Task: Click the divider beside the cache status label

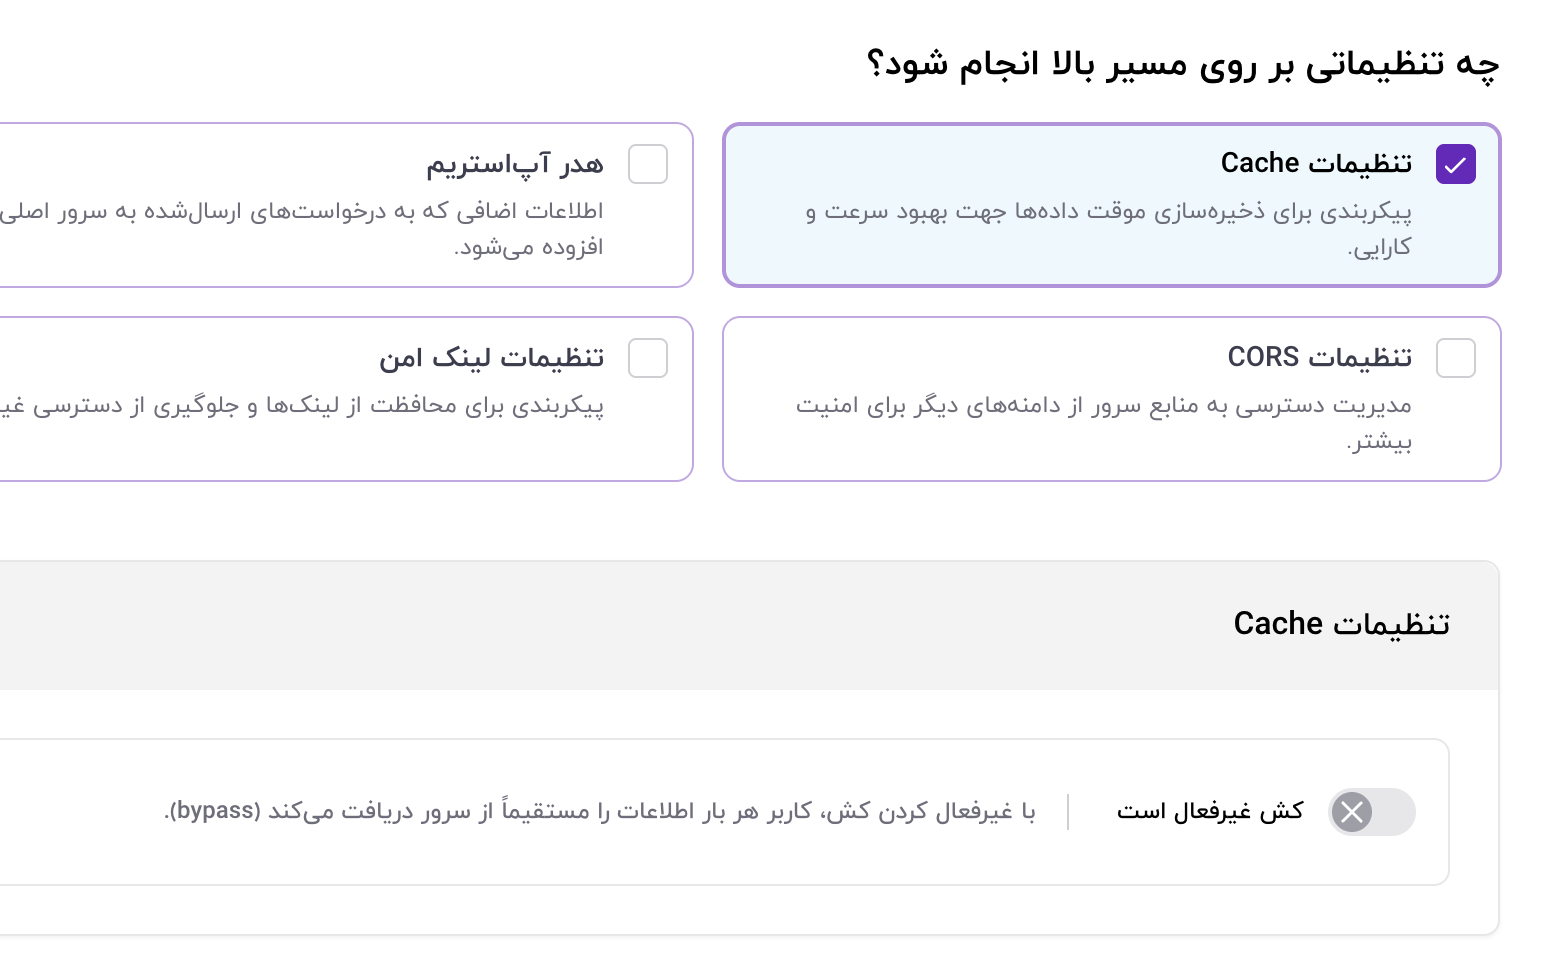Action: point(1068,812)
